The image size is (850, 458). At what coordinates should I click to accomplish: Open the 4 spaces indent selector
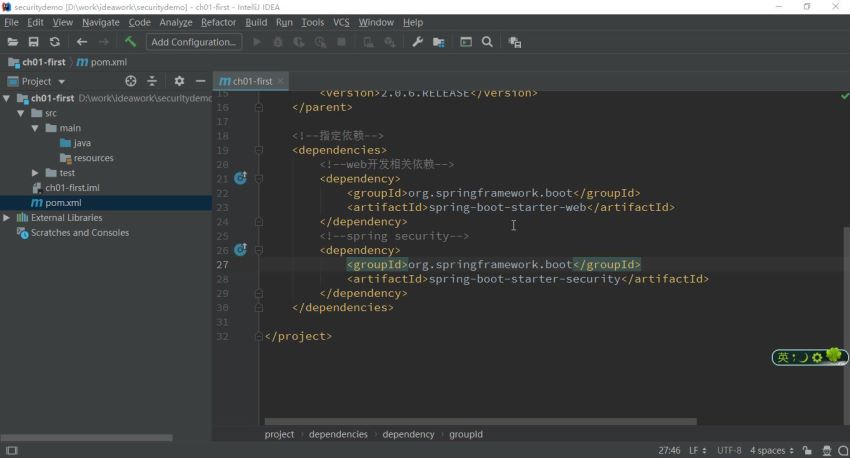(x=772, y=450)
